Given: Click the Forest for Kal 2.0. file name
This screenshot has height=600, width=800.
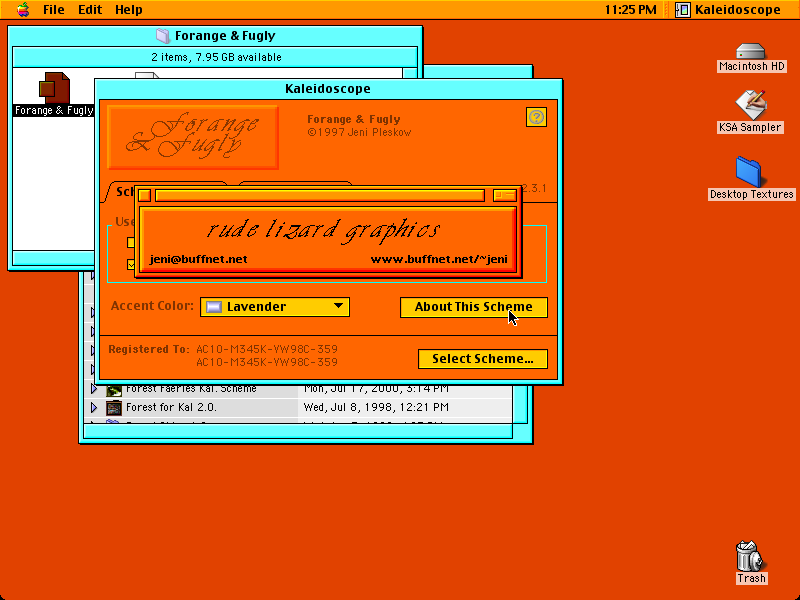Looking at the screenshot, I should [x=171, y=407].
